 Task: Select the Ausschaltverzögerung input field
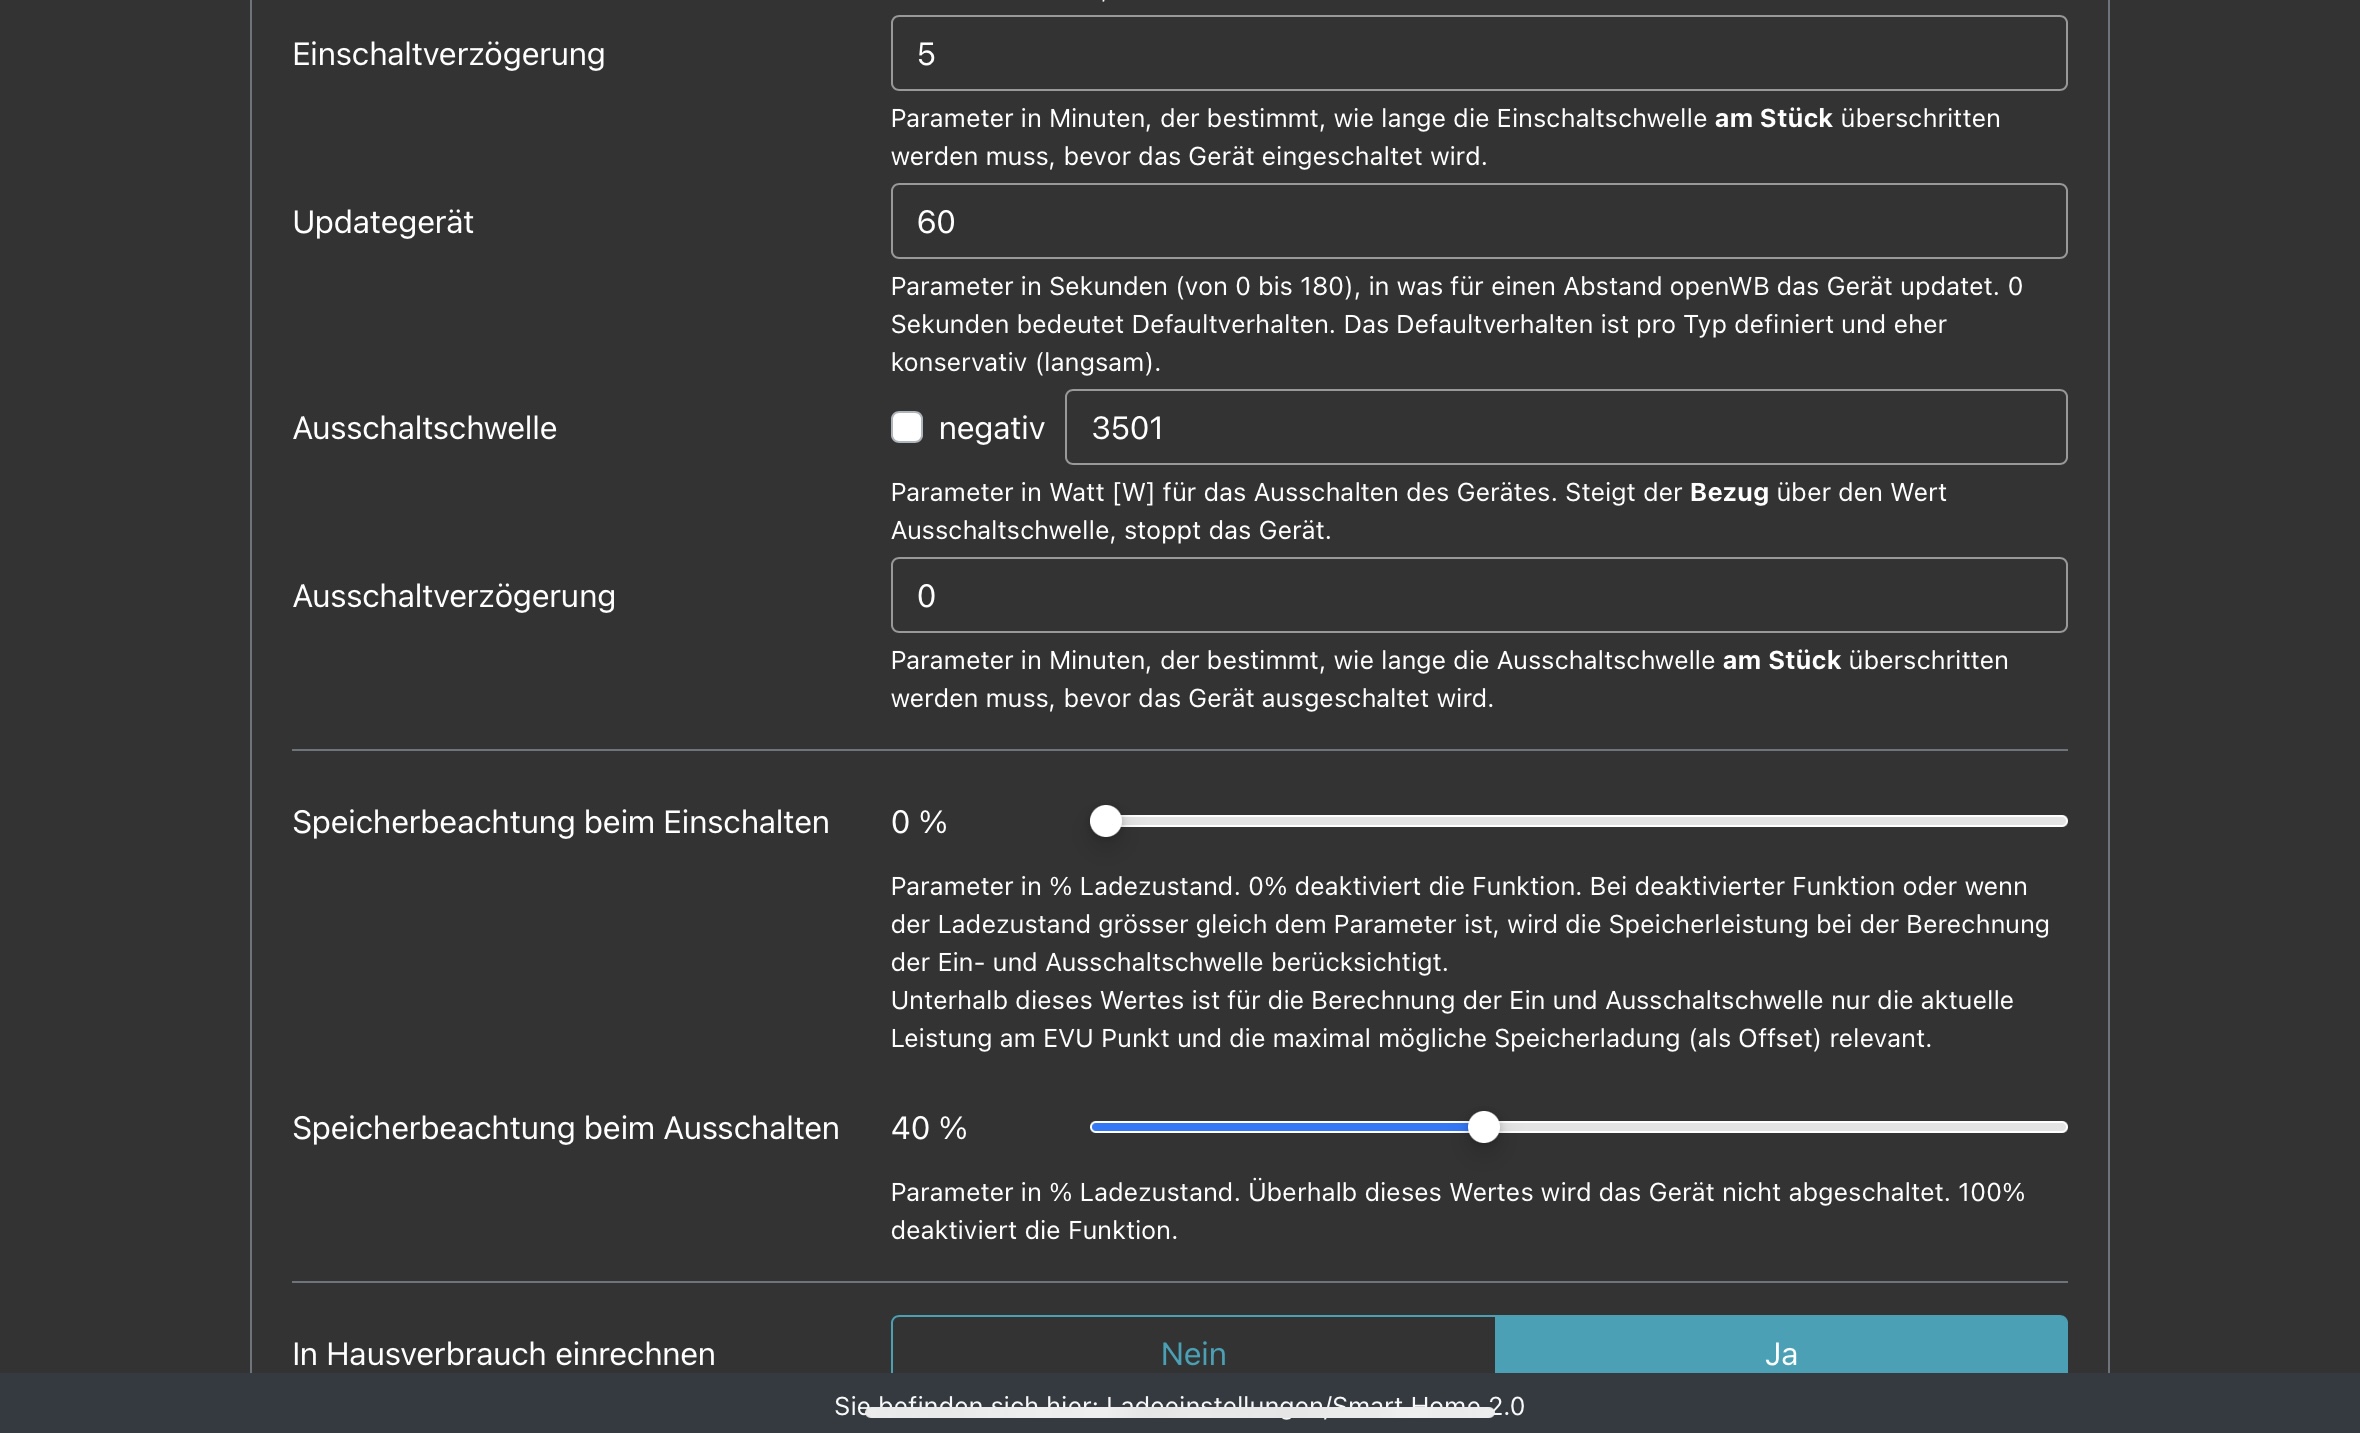(1478, 596)
